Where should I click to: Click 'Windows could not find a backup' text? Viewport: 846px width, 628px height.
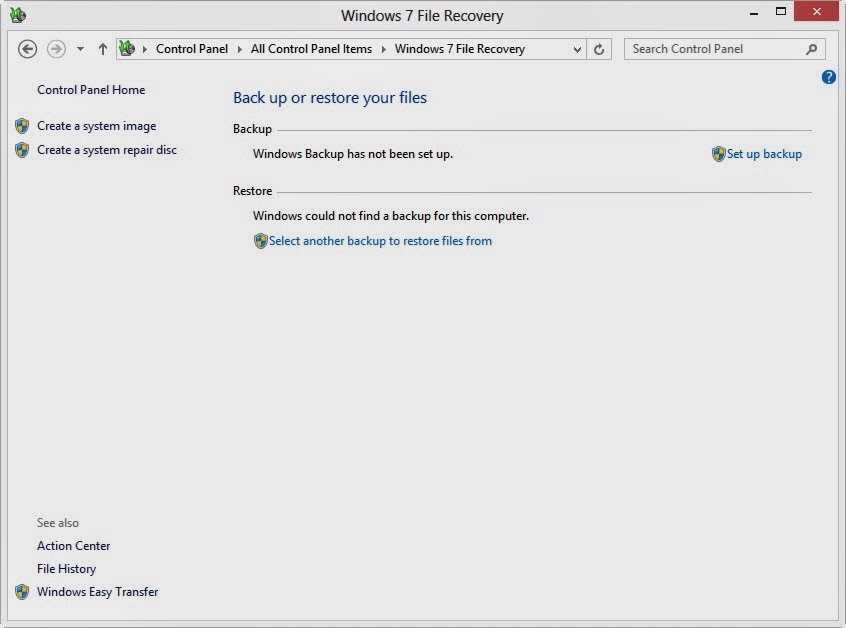[391, 216]
